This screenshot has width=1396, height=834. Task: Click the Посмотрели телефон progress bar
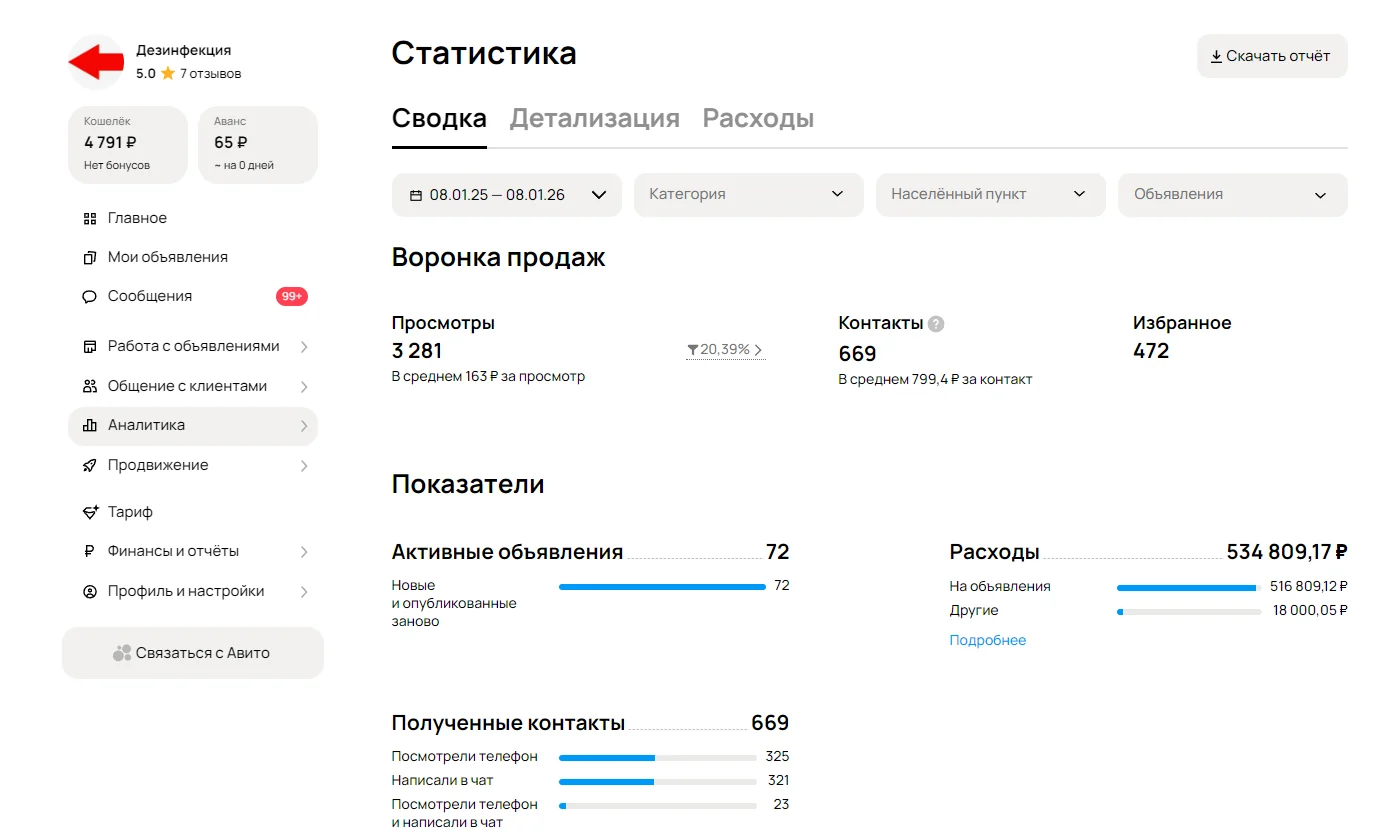pos(658,757)
